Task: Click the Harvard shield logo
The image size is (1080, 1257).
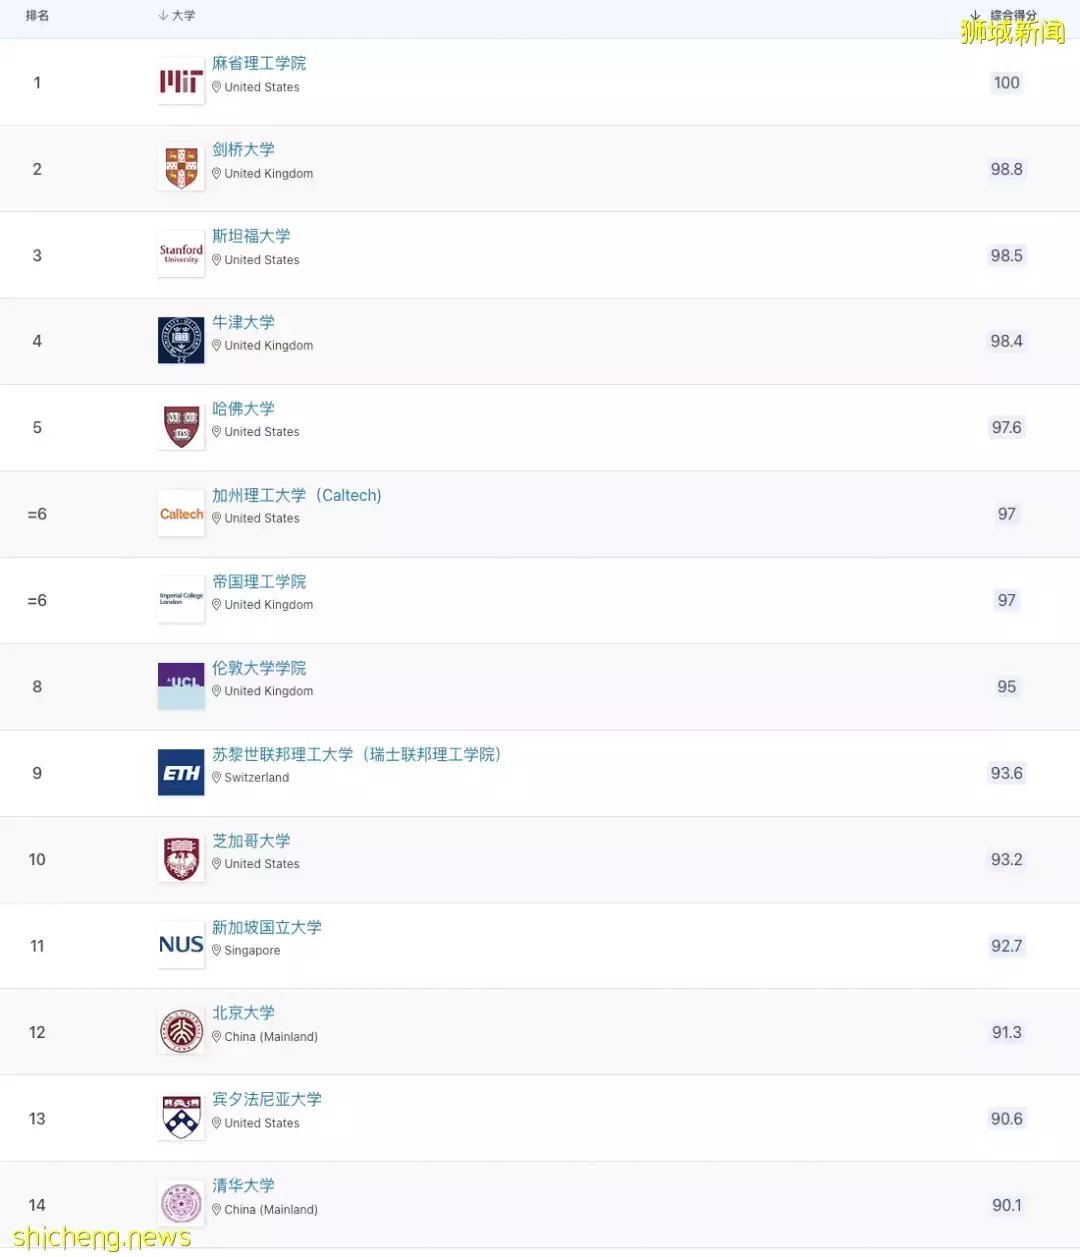Action: coord(181,427)
